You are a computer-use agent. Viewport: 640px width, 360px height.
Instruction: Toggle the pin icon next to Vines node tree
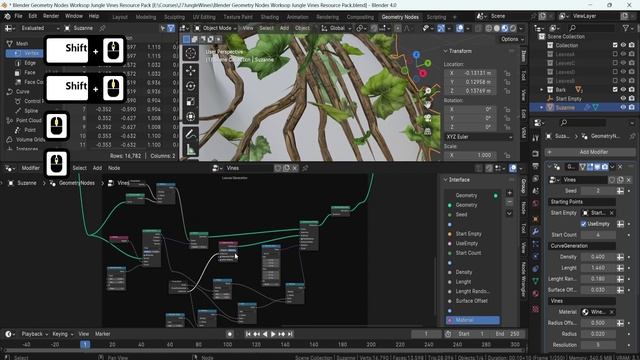pos(305,168)
